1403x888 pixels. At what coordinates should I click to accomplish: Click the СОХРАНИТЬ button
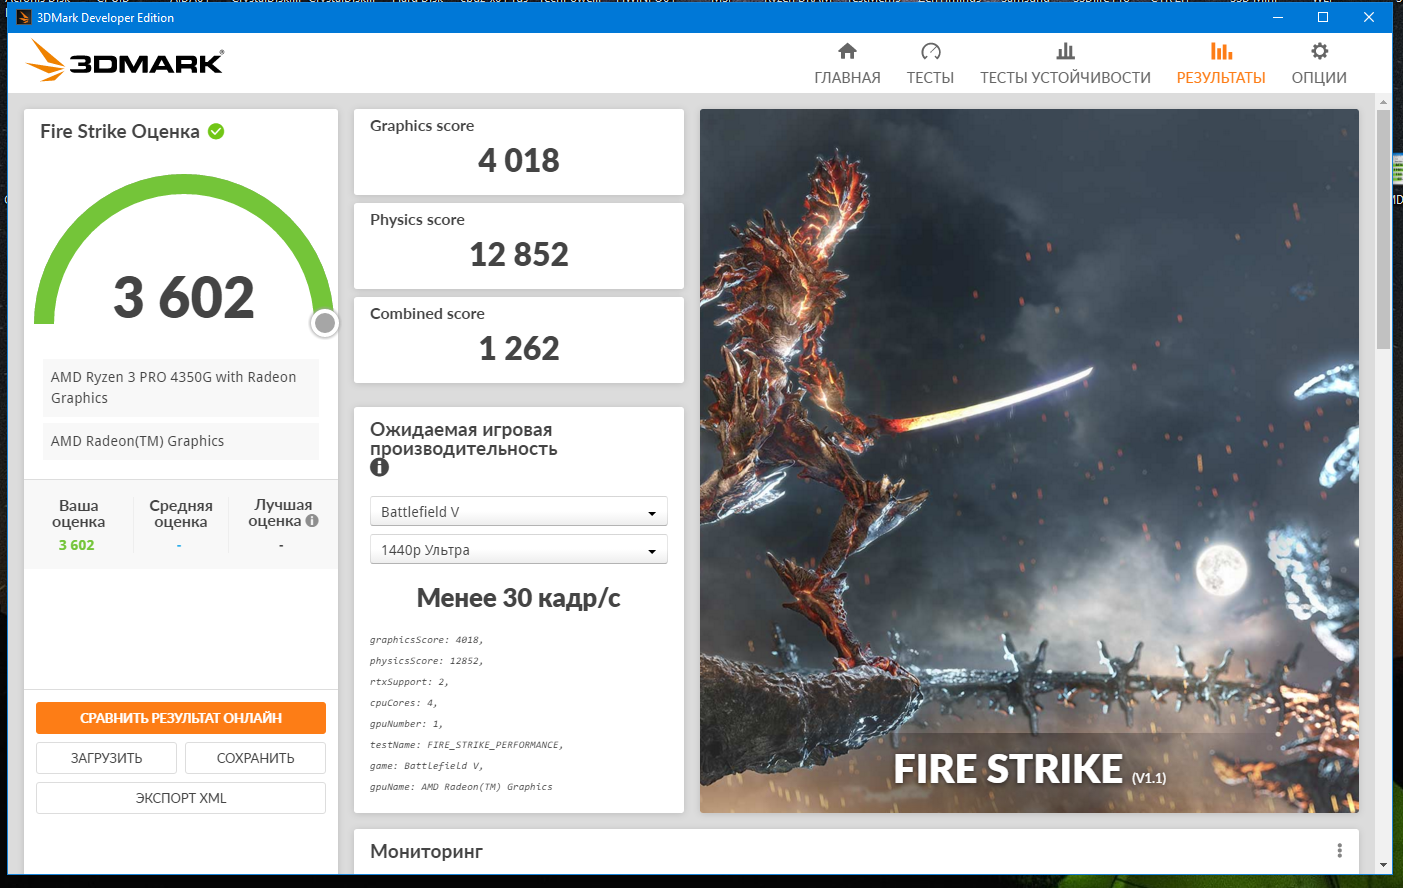click(255, 758)
